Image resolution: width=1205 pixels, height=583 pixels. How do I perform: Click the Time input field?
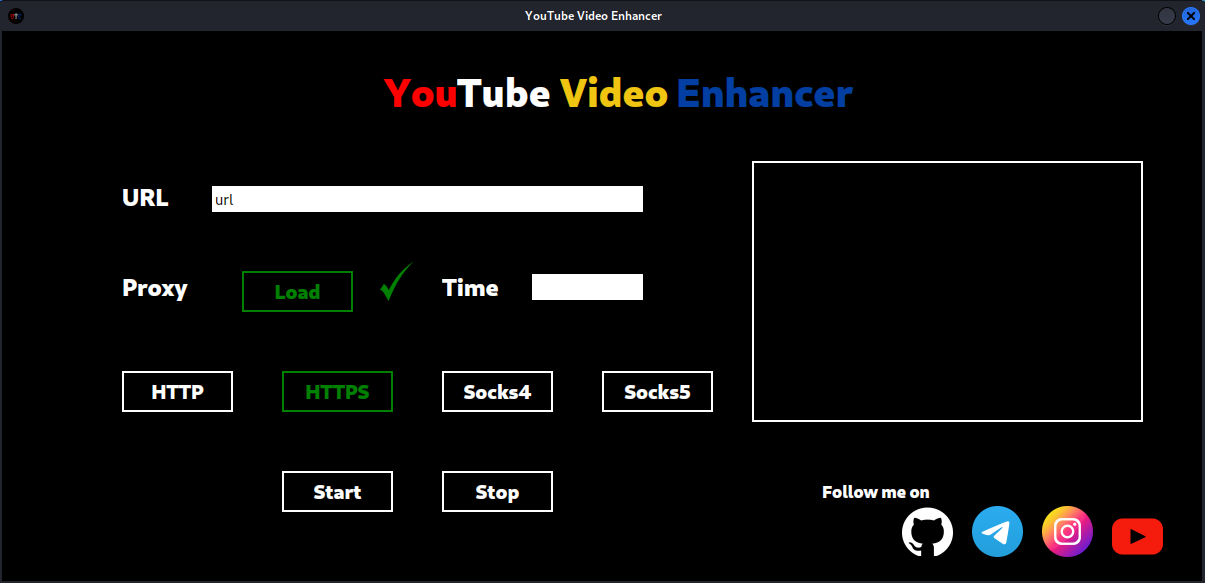tap(587, 287)
